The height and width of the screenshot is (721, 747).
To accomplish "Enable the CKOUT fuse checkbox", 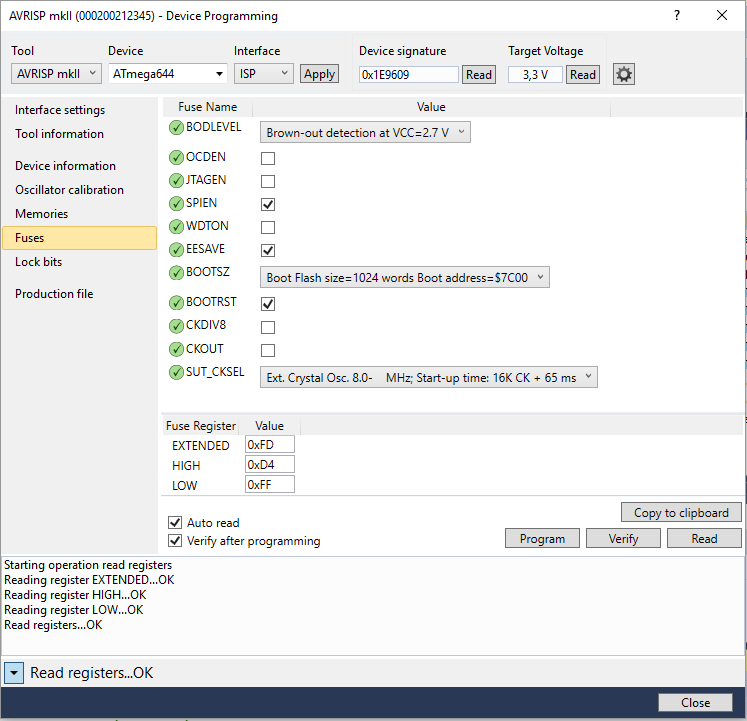I will [x=268, y=350].
